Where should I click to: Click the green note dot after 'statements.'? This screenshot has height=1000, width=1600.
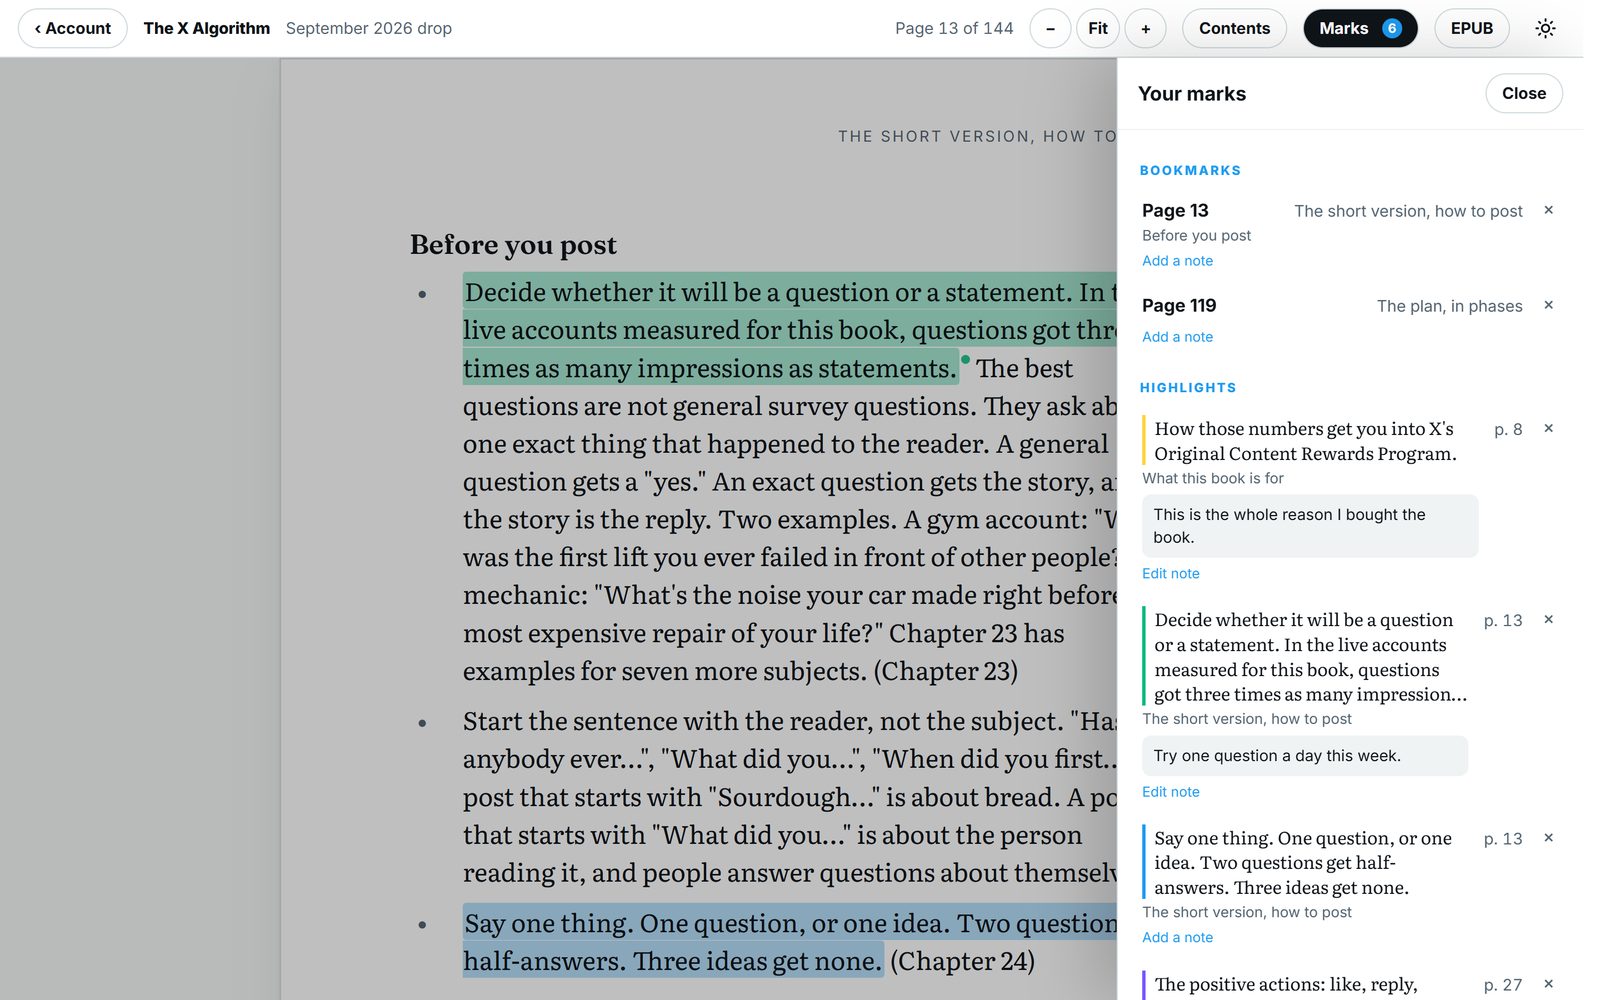965,359
